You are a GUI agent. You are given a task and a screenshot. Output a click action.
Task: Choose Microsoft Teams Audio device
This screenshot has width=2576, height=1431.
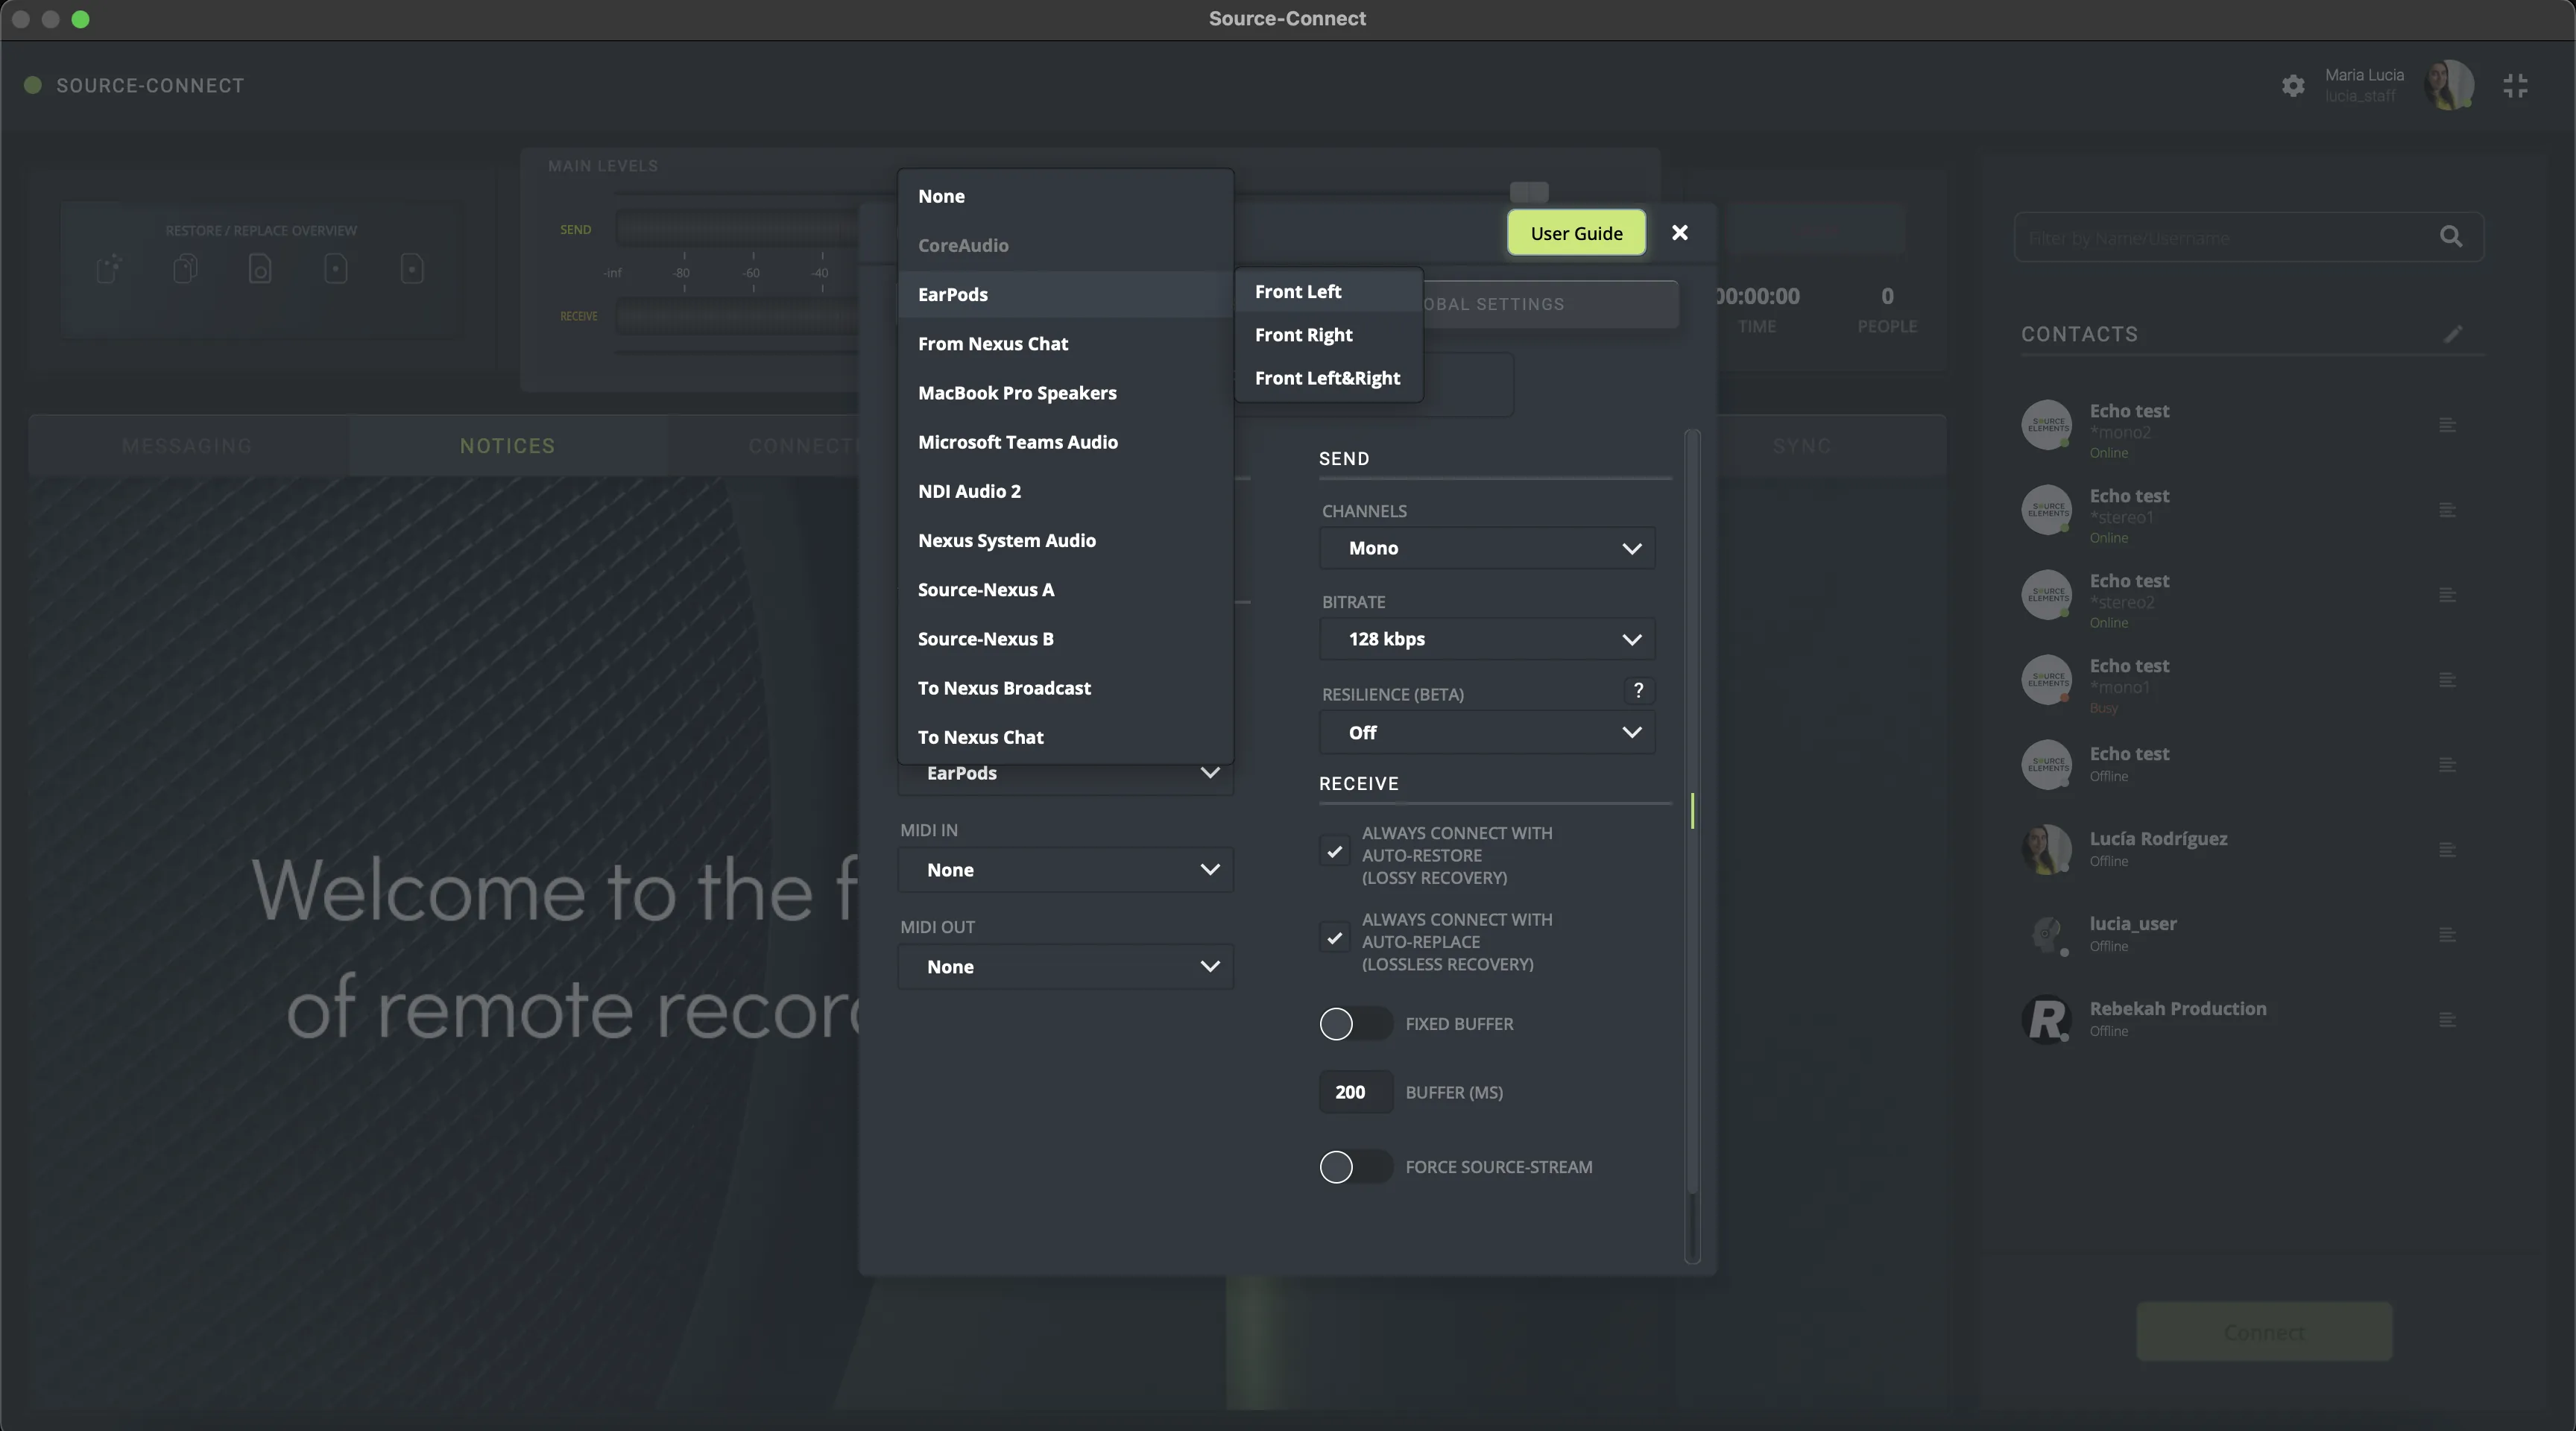click(x=1066, y=442)
